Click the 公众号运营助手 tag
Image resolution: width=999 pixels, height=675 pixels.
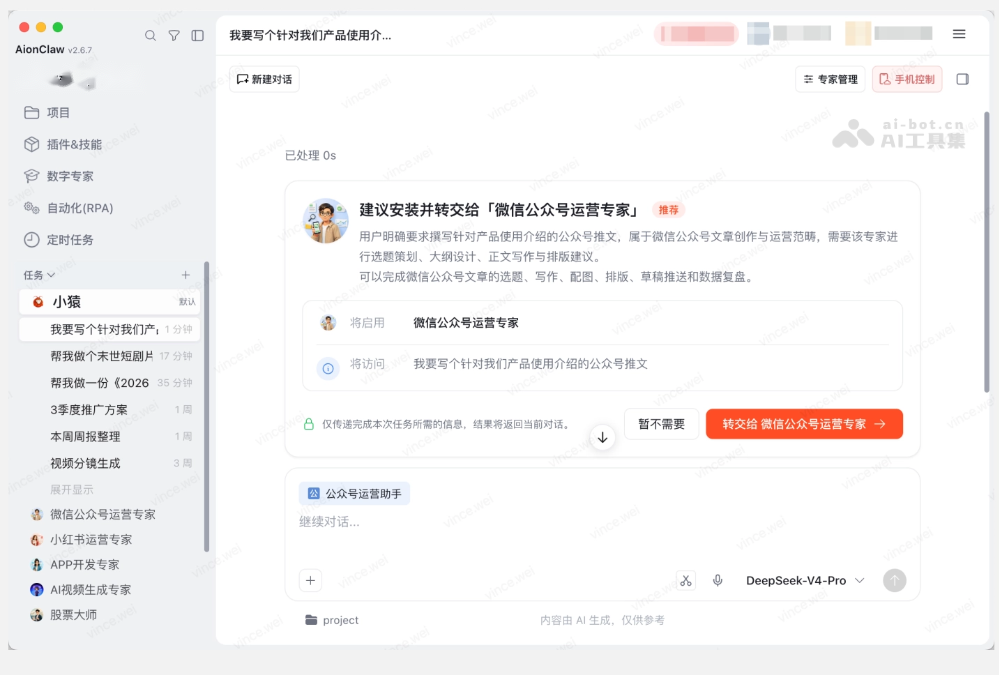point(354,494)
